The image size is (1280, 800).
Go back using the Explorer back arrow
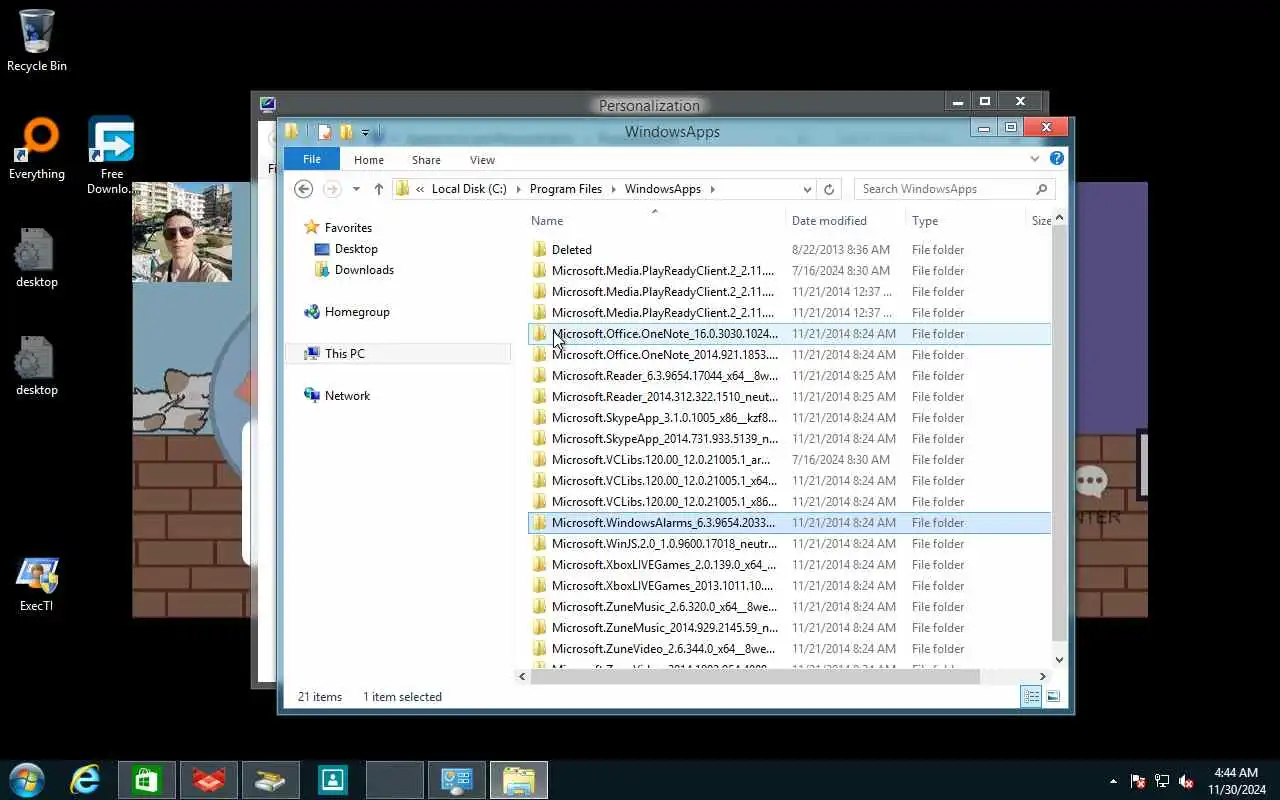pyautogui.click(x=304, y=189)
